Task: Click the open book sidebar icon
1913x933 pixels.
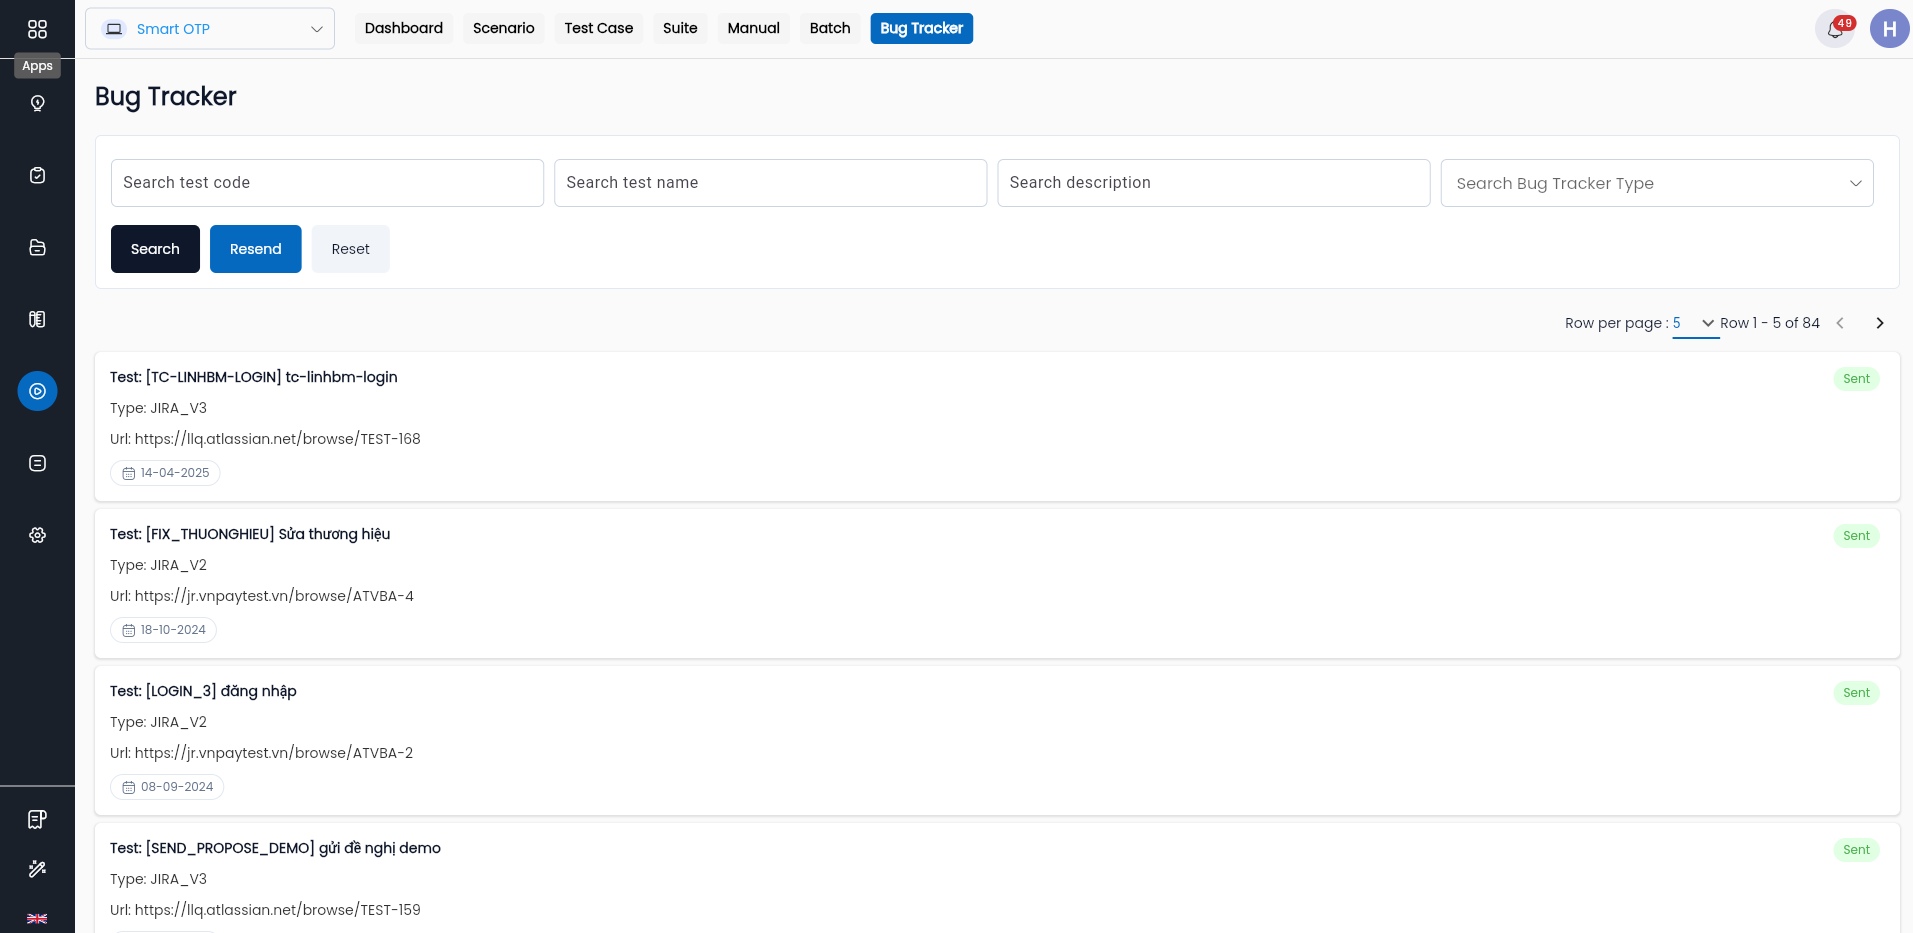Action: [x=37, y=319]
